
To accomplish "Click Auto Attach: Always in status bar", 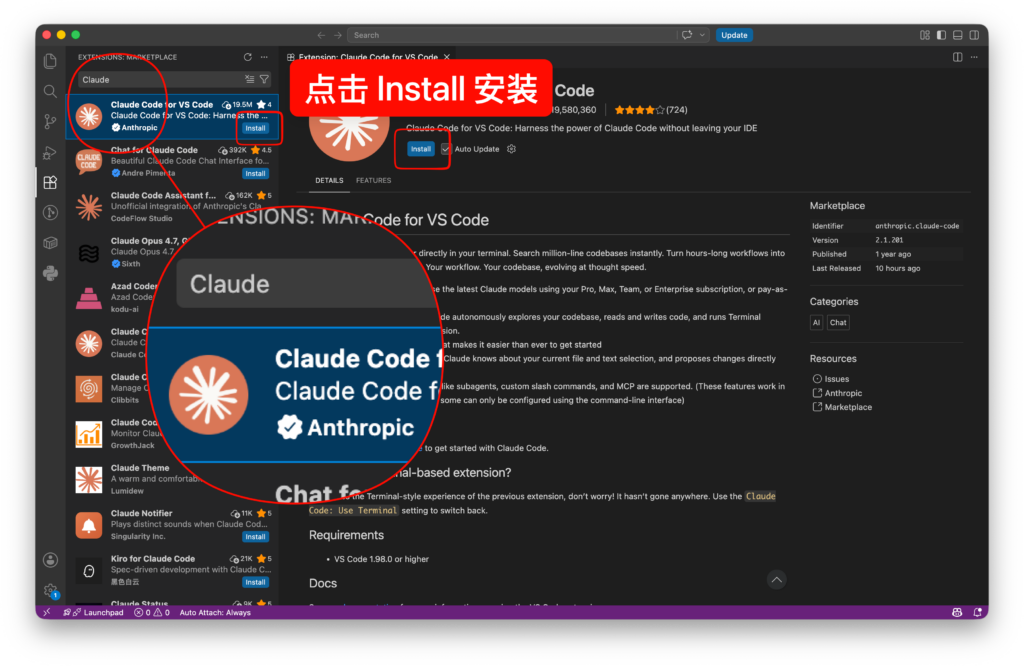I will [215, 612].
